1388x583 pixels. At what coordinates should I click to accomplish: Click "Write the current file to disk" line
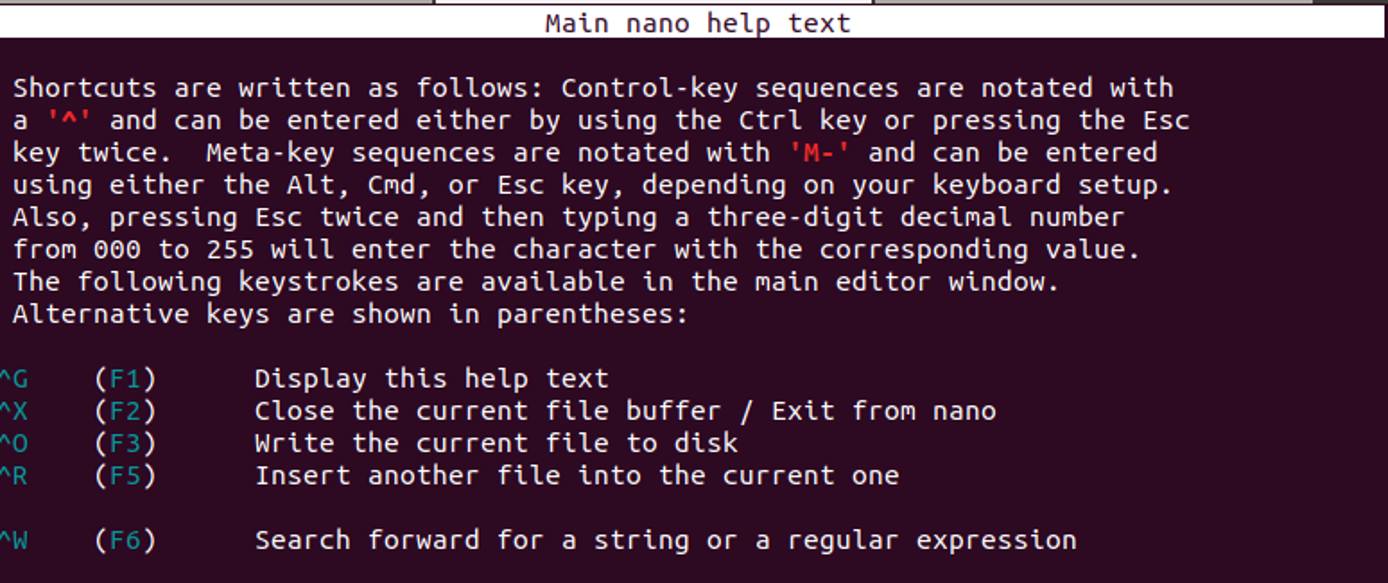pyautogui.click(x=496, y=443)
